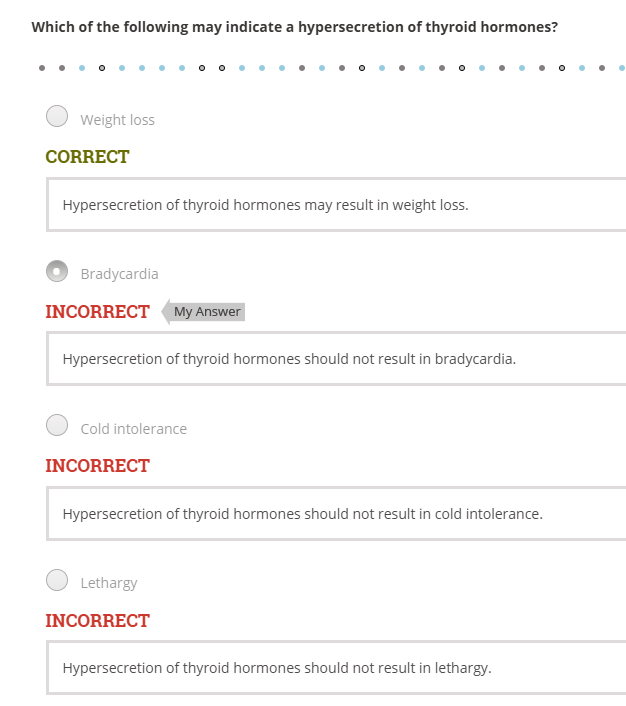The height and width of the screenshot is (706, 626).
Task: Select the Weight loss radio button
Action: coord(57,116)
